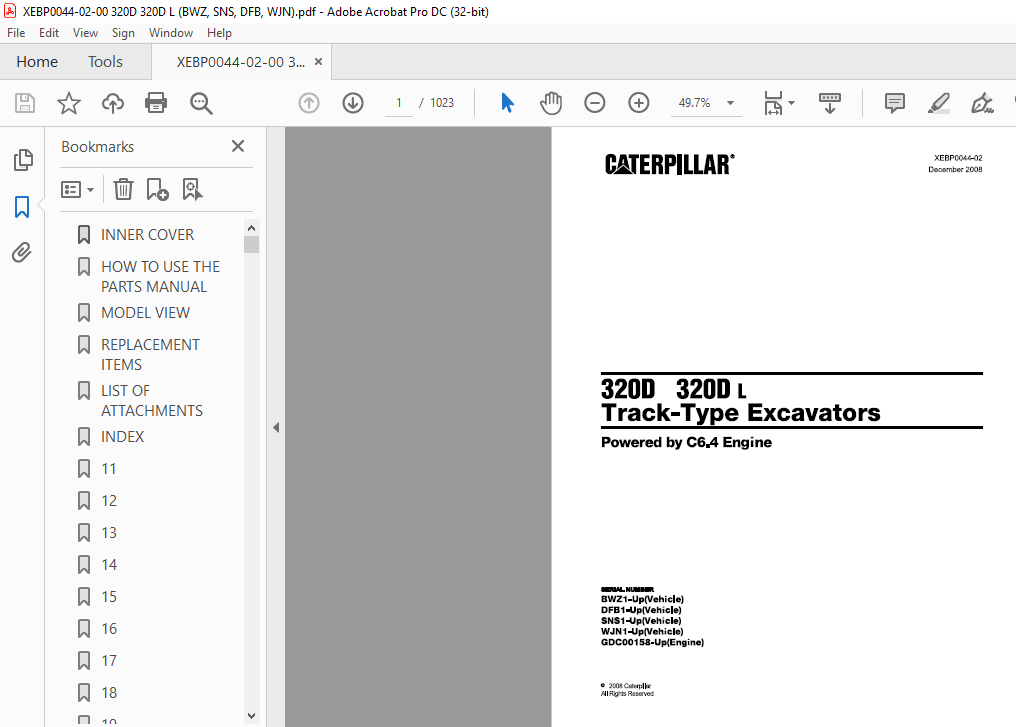
Task: Open the sign document pen tool
Action: tap(982, 103)
